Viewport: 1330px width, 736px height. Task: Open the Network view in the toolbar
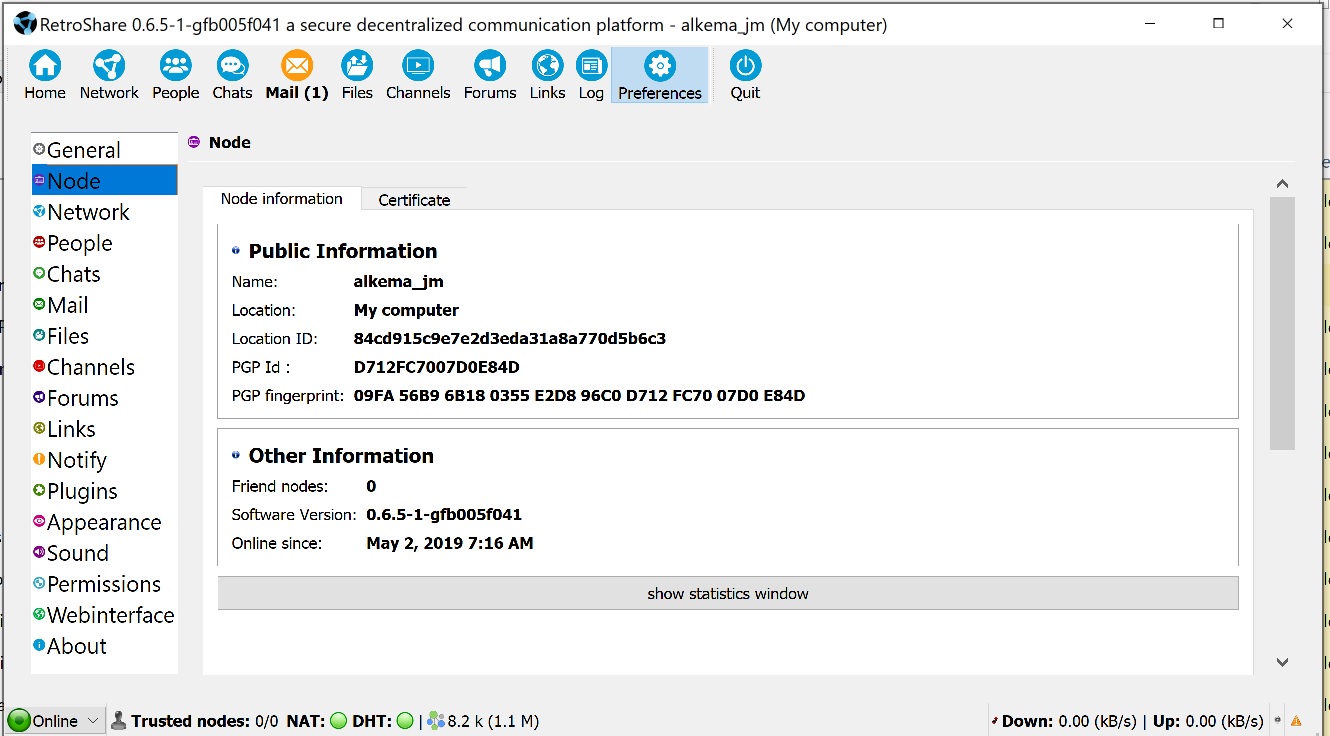click(x=109, y=76)
